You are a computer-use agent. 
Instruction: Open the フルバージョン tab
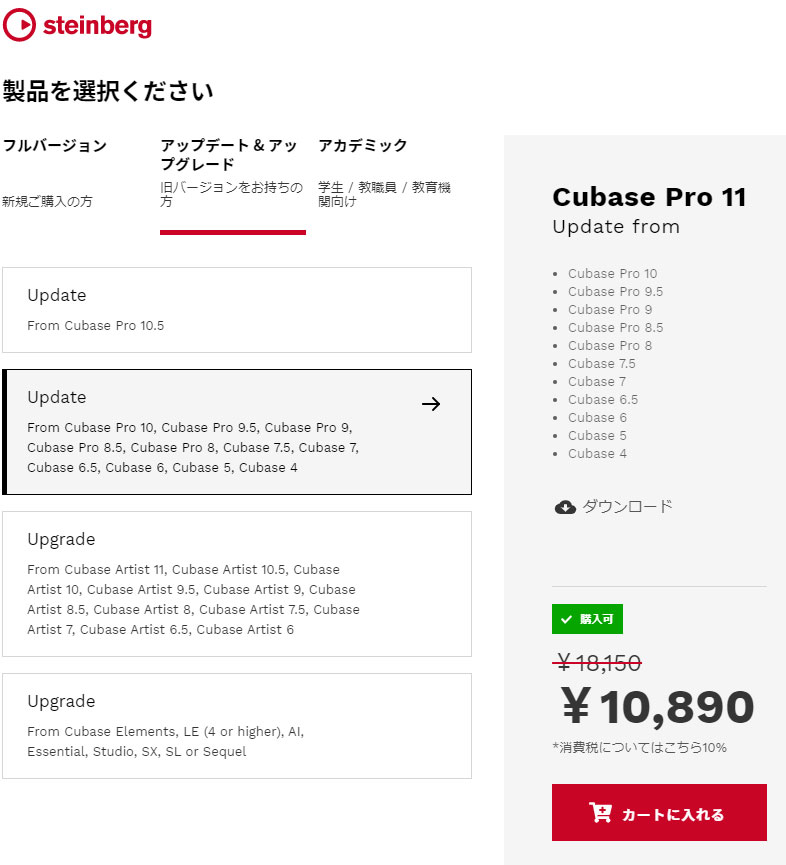(x=55, y=172)
